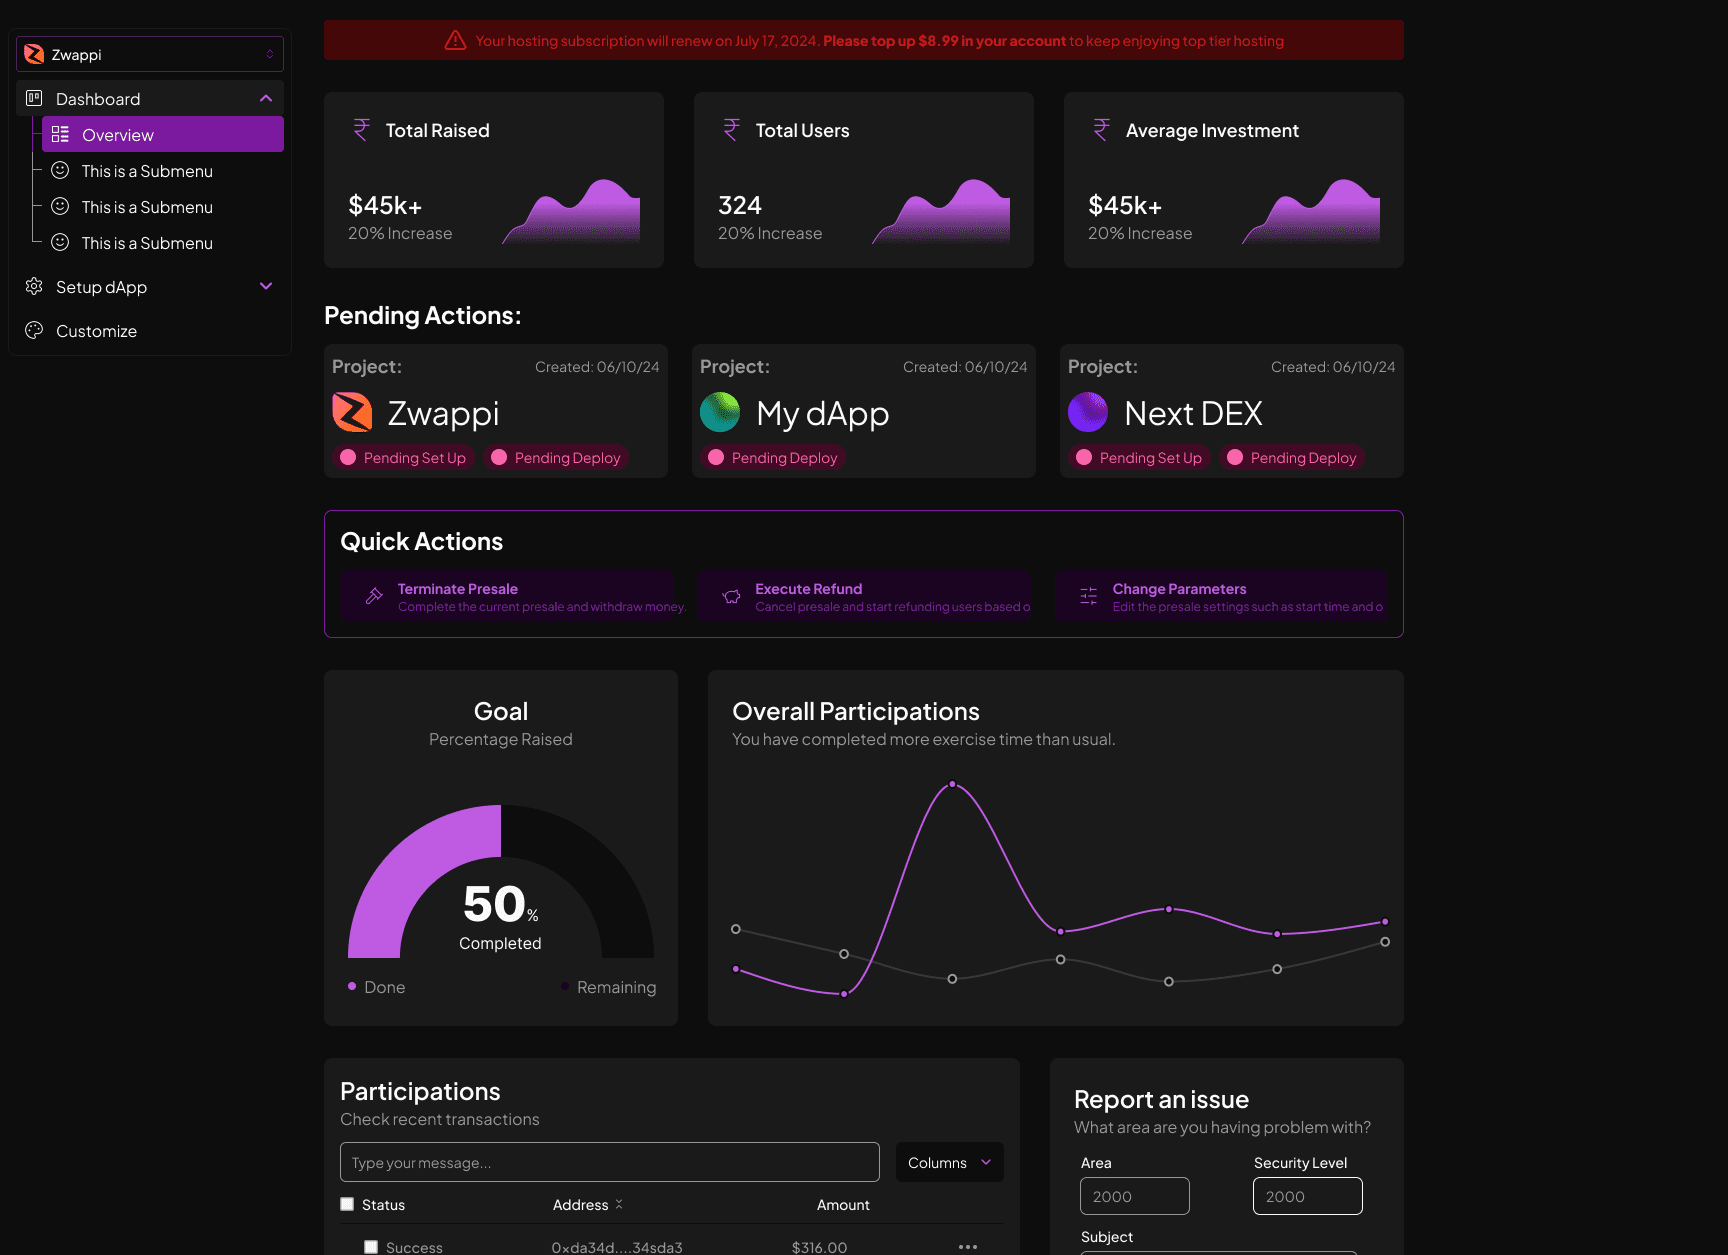
Task: Open the Setup dApp gear icon
Action: tap(33, 287)
